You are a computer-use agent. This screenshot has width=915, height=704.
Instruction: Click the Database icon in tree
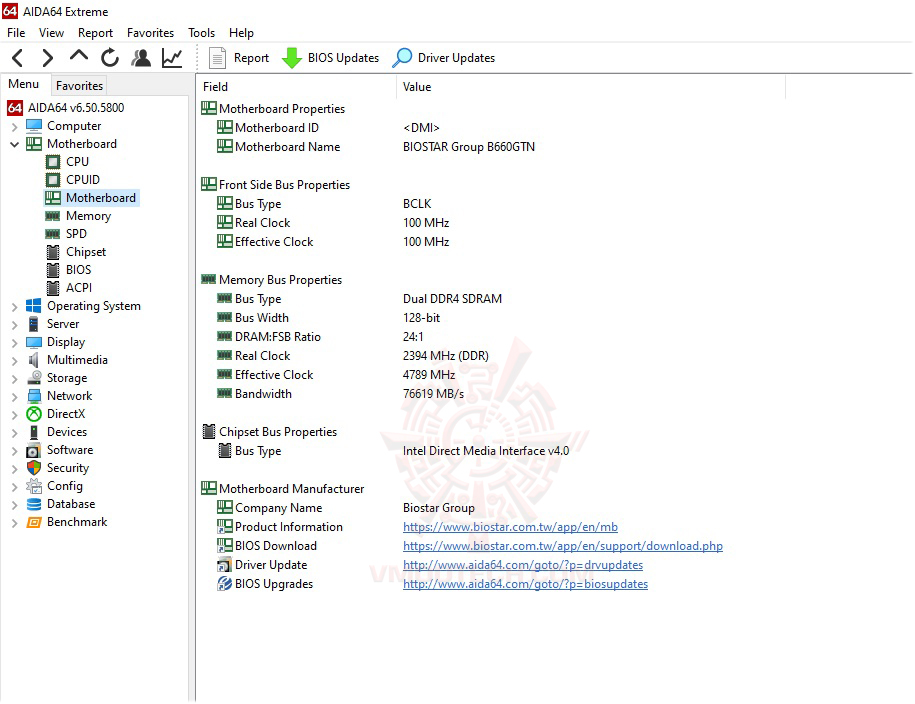click(34, 504)
